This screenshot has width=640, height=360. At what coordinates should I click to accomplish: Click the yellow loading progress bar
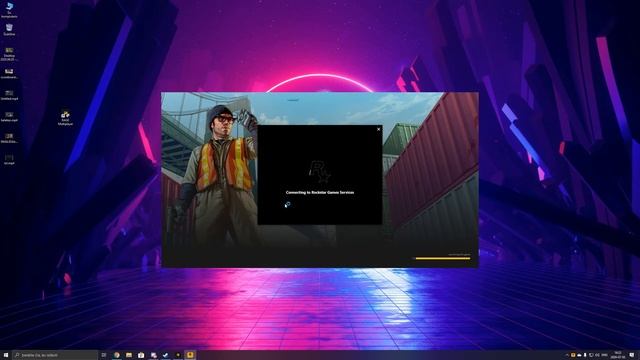point(442,258)
